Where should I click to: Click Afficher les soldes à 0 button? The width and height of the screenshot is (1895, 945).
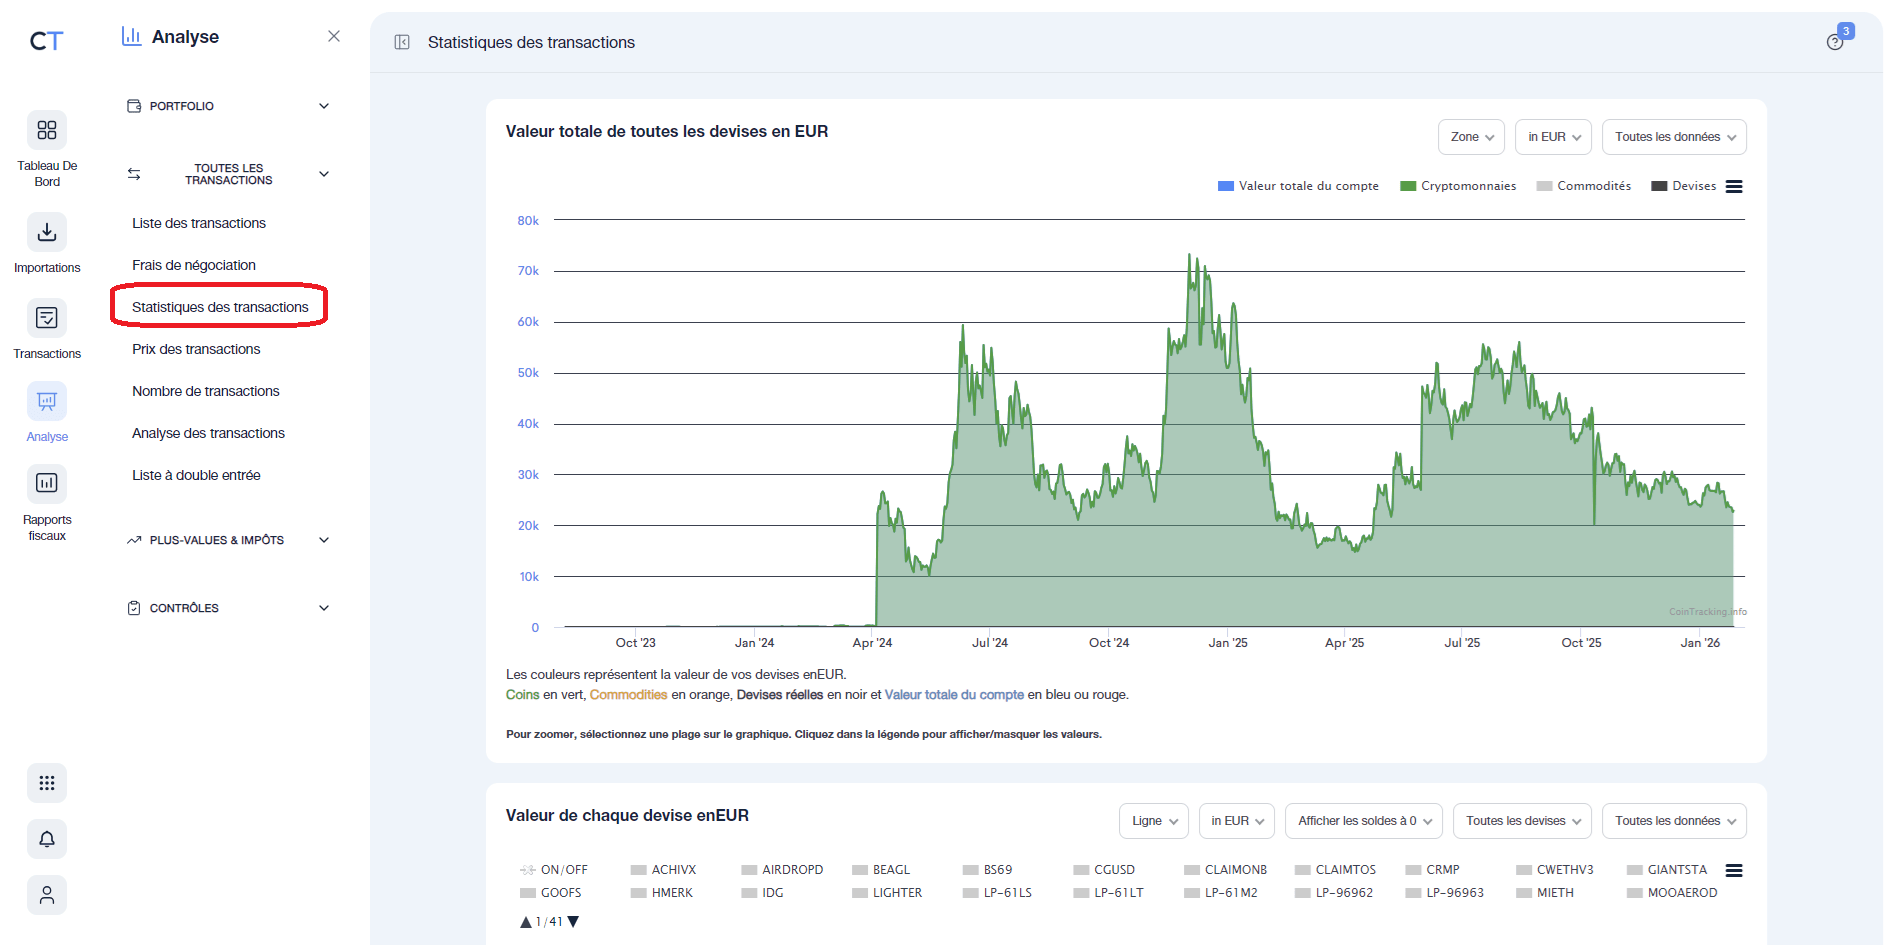1363,820
